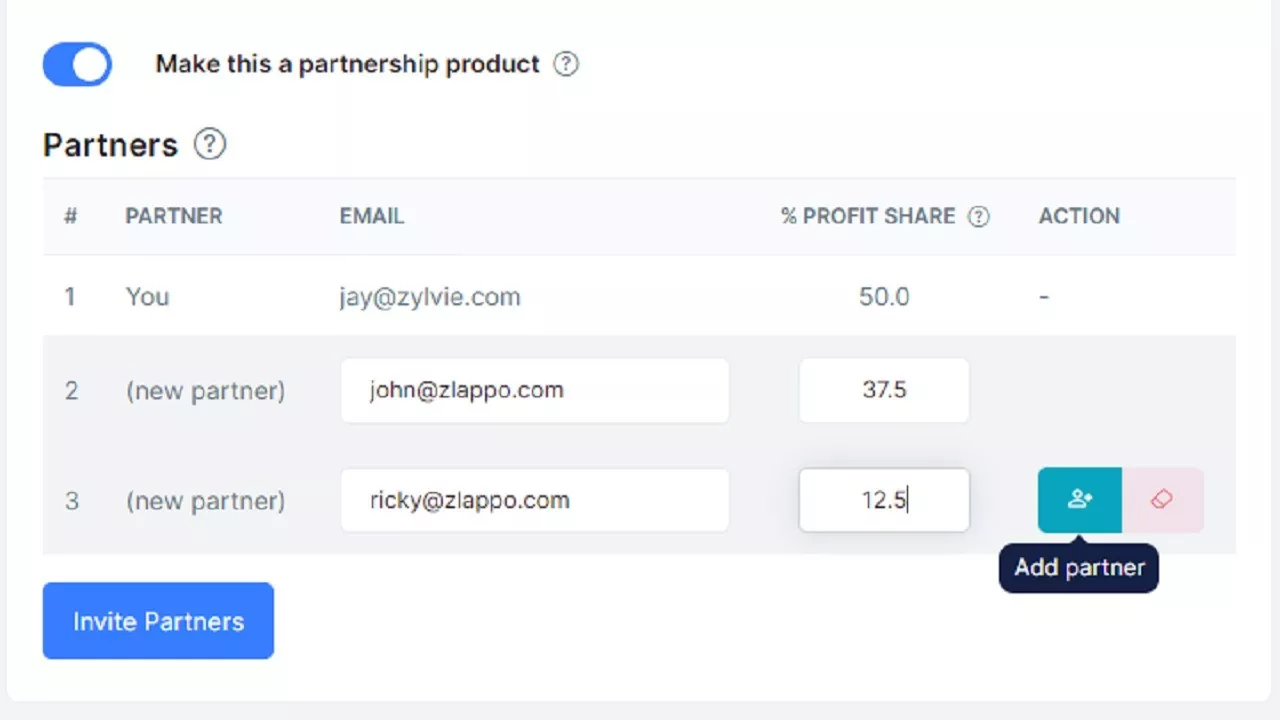This screenshot has width=1280, height=720.
Task: Click the % PROFIT SHARE header text
Action: [868, 216]
